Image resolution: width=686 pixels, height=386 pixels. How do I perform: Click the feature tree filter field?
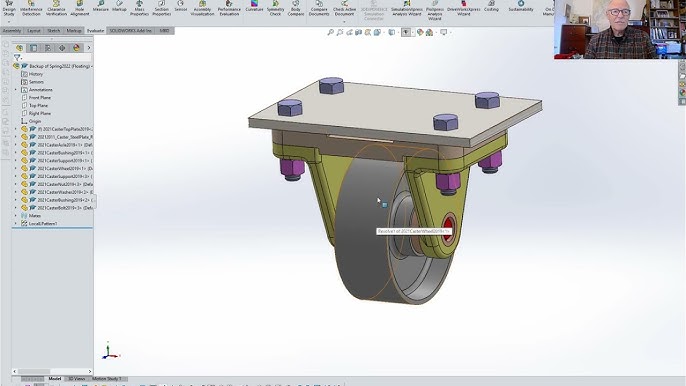52,58
